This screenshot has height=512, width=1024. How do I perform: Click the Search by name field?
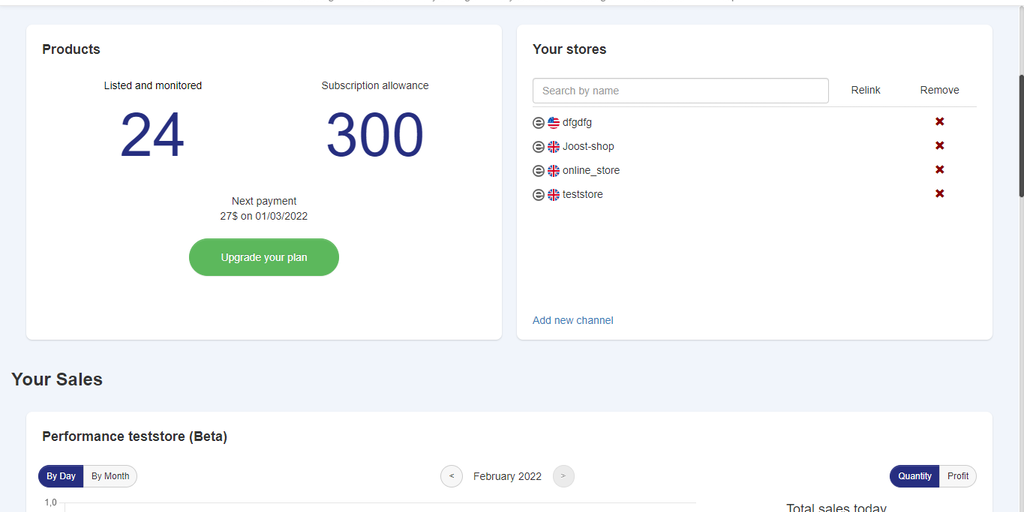680,91
